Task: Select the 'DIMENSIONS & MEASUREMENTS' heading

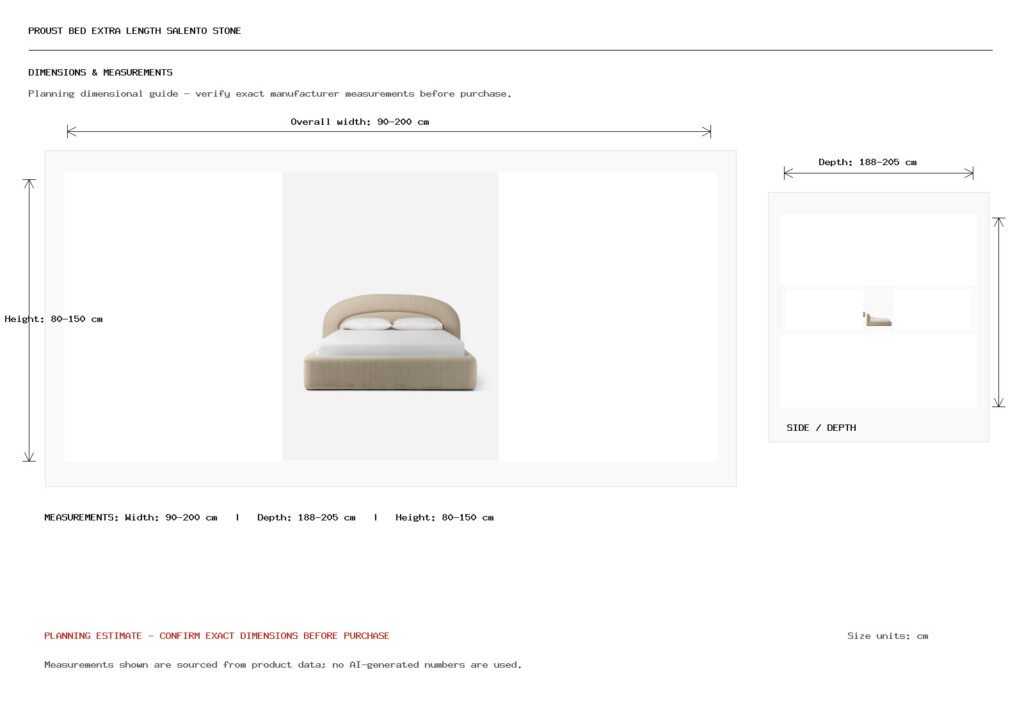Action: [101, 72]
